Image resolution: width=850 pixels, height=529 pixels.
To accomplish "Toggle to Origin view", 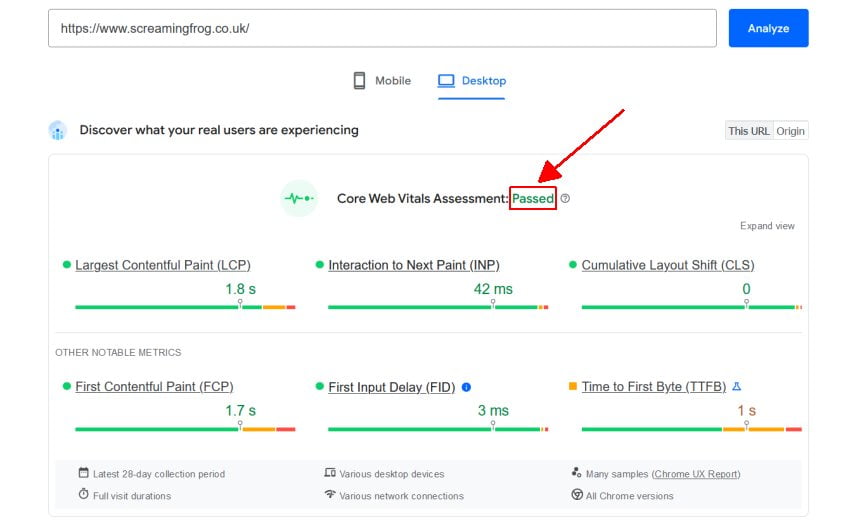I will click(x=790, y=131).
